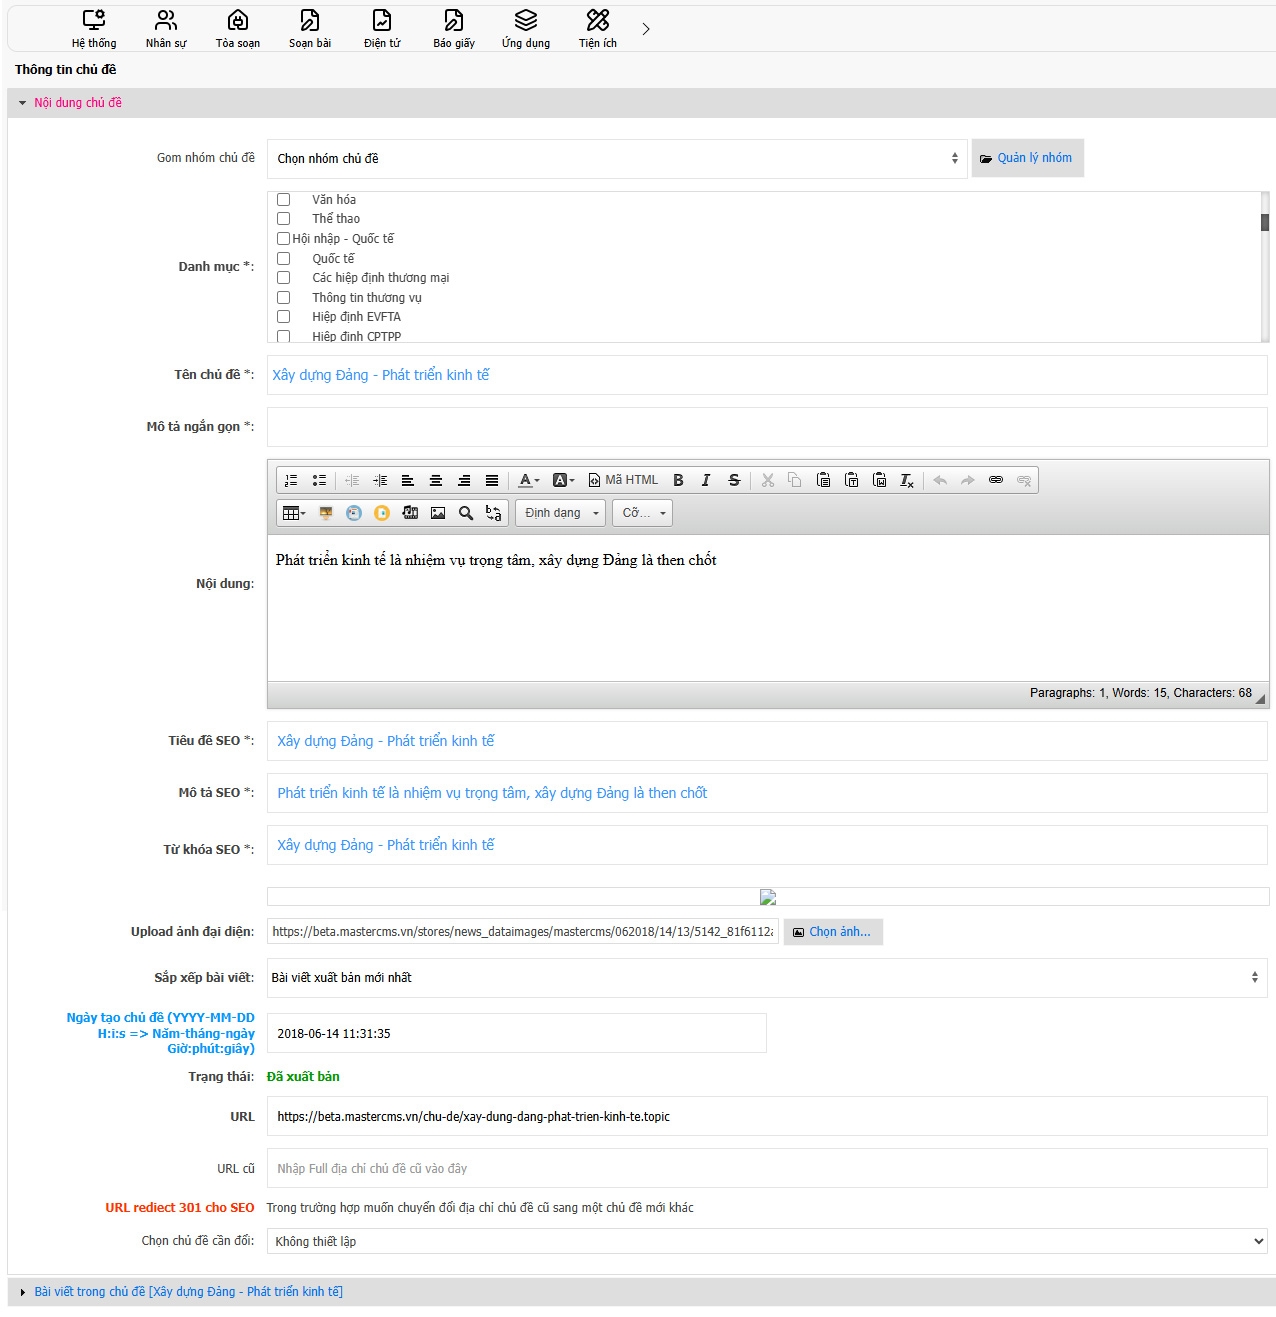The width and height of the screenshot is (1276, 1317).
Task: Click the paste icon in editor toolbar
Action: click(823, 481)
